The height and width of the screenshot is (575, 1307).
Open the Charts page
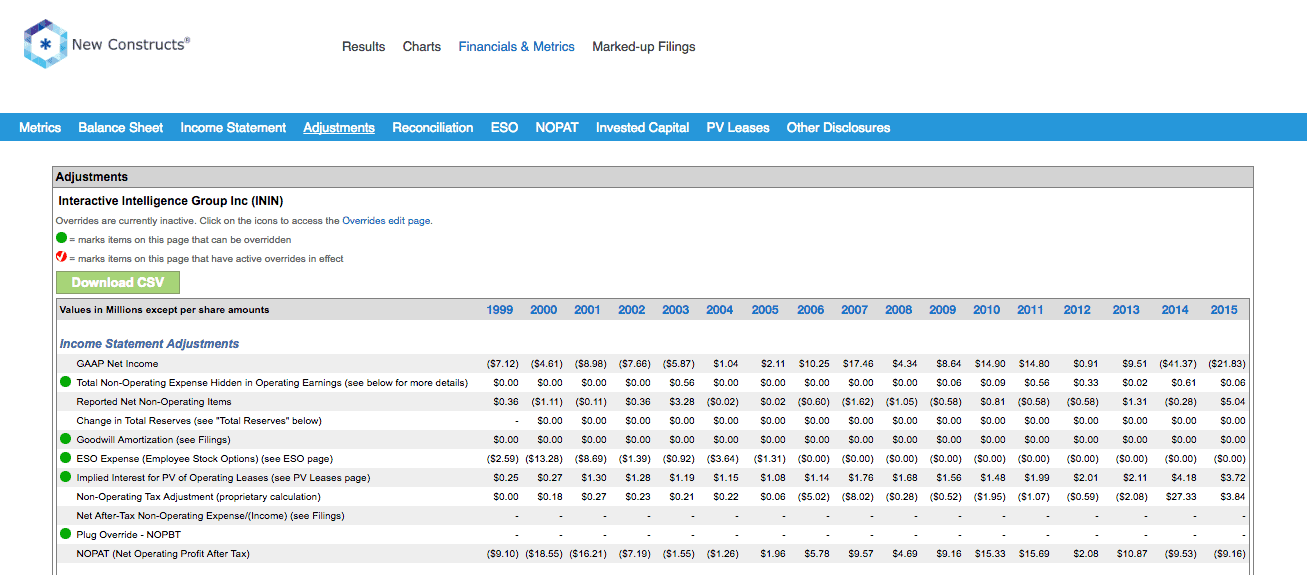click(x=422, y=46)
